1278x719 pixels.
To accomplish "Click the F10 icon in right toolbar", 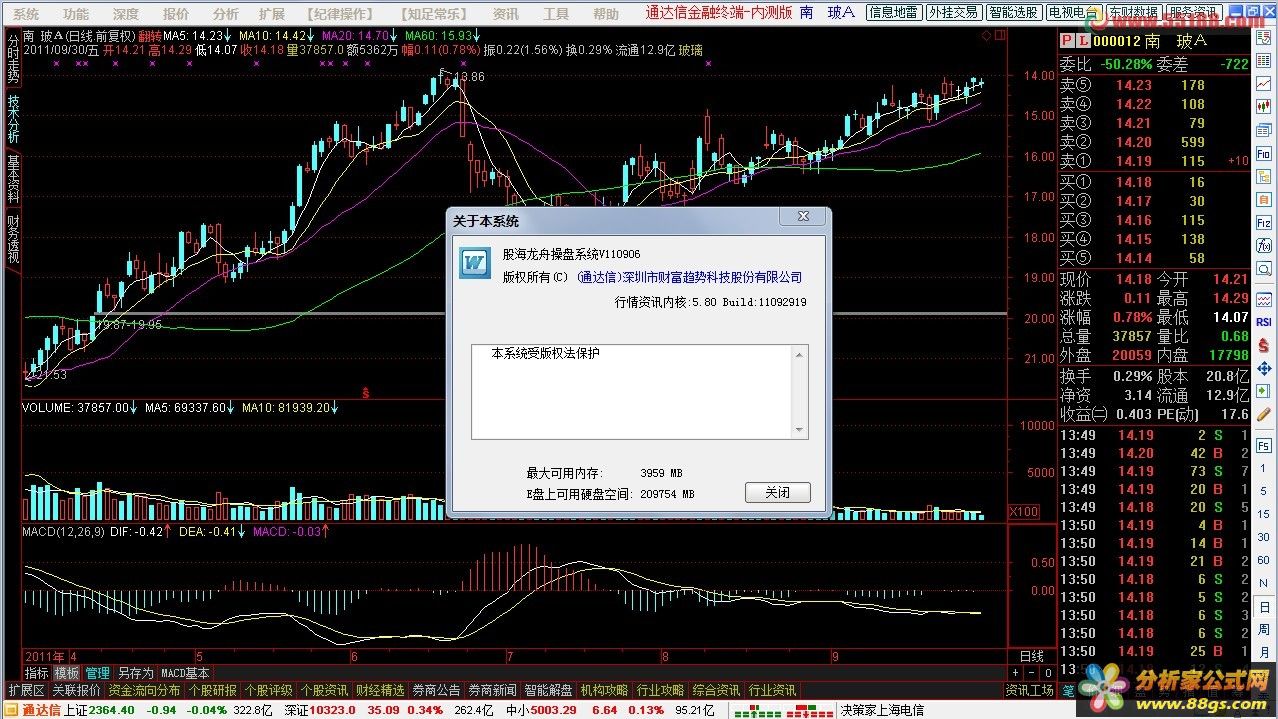I will pos(1264,154).
